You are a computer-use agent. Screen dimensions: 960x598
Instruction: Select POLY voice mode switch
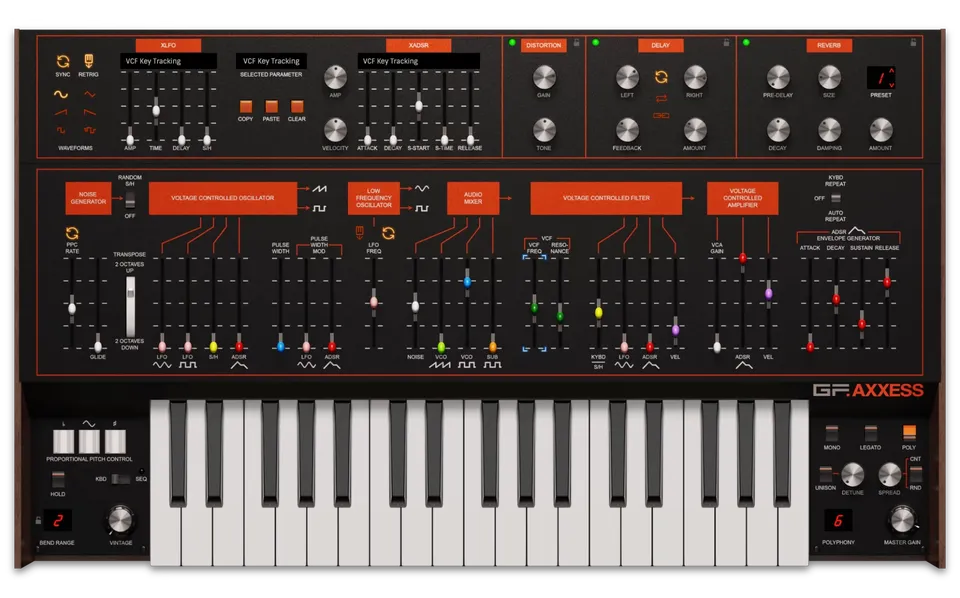909,433
